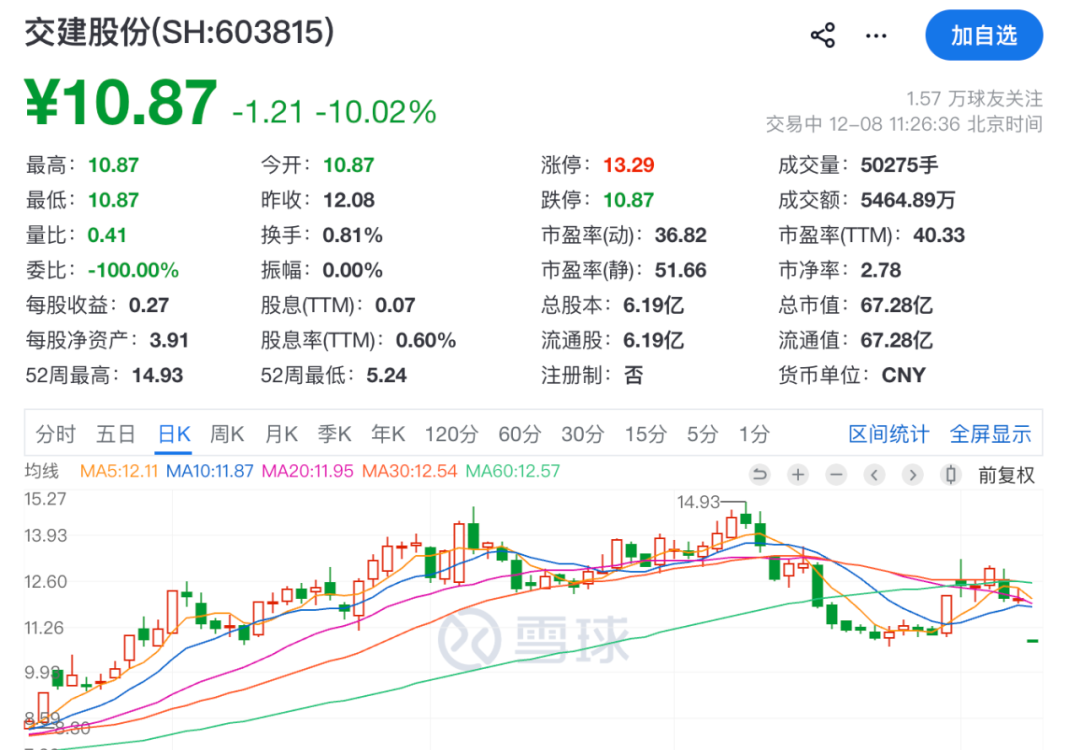This screenshot has width=1080, height=750.
Task: Open the three-dot more options menu
Action: (876, 36)
